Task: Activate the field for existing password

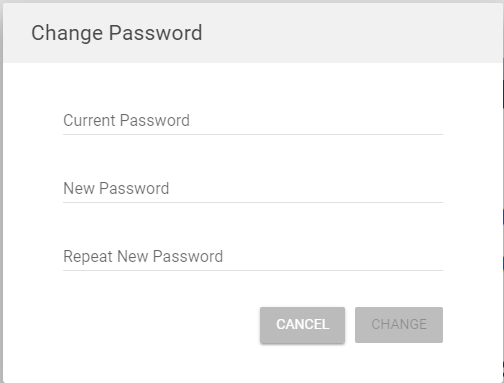Action: (x=253, y=121)
